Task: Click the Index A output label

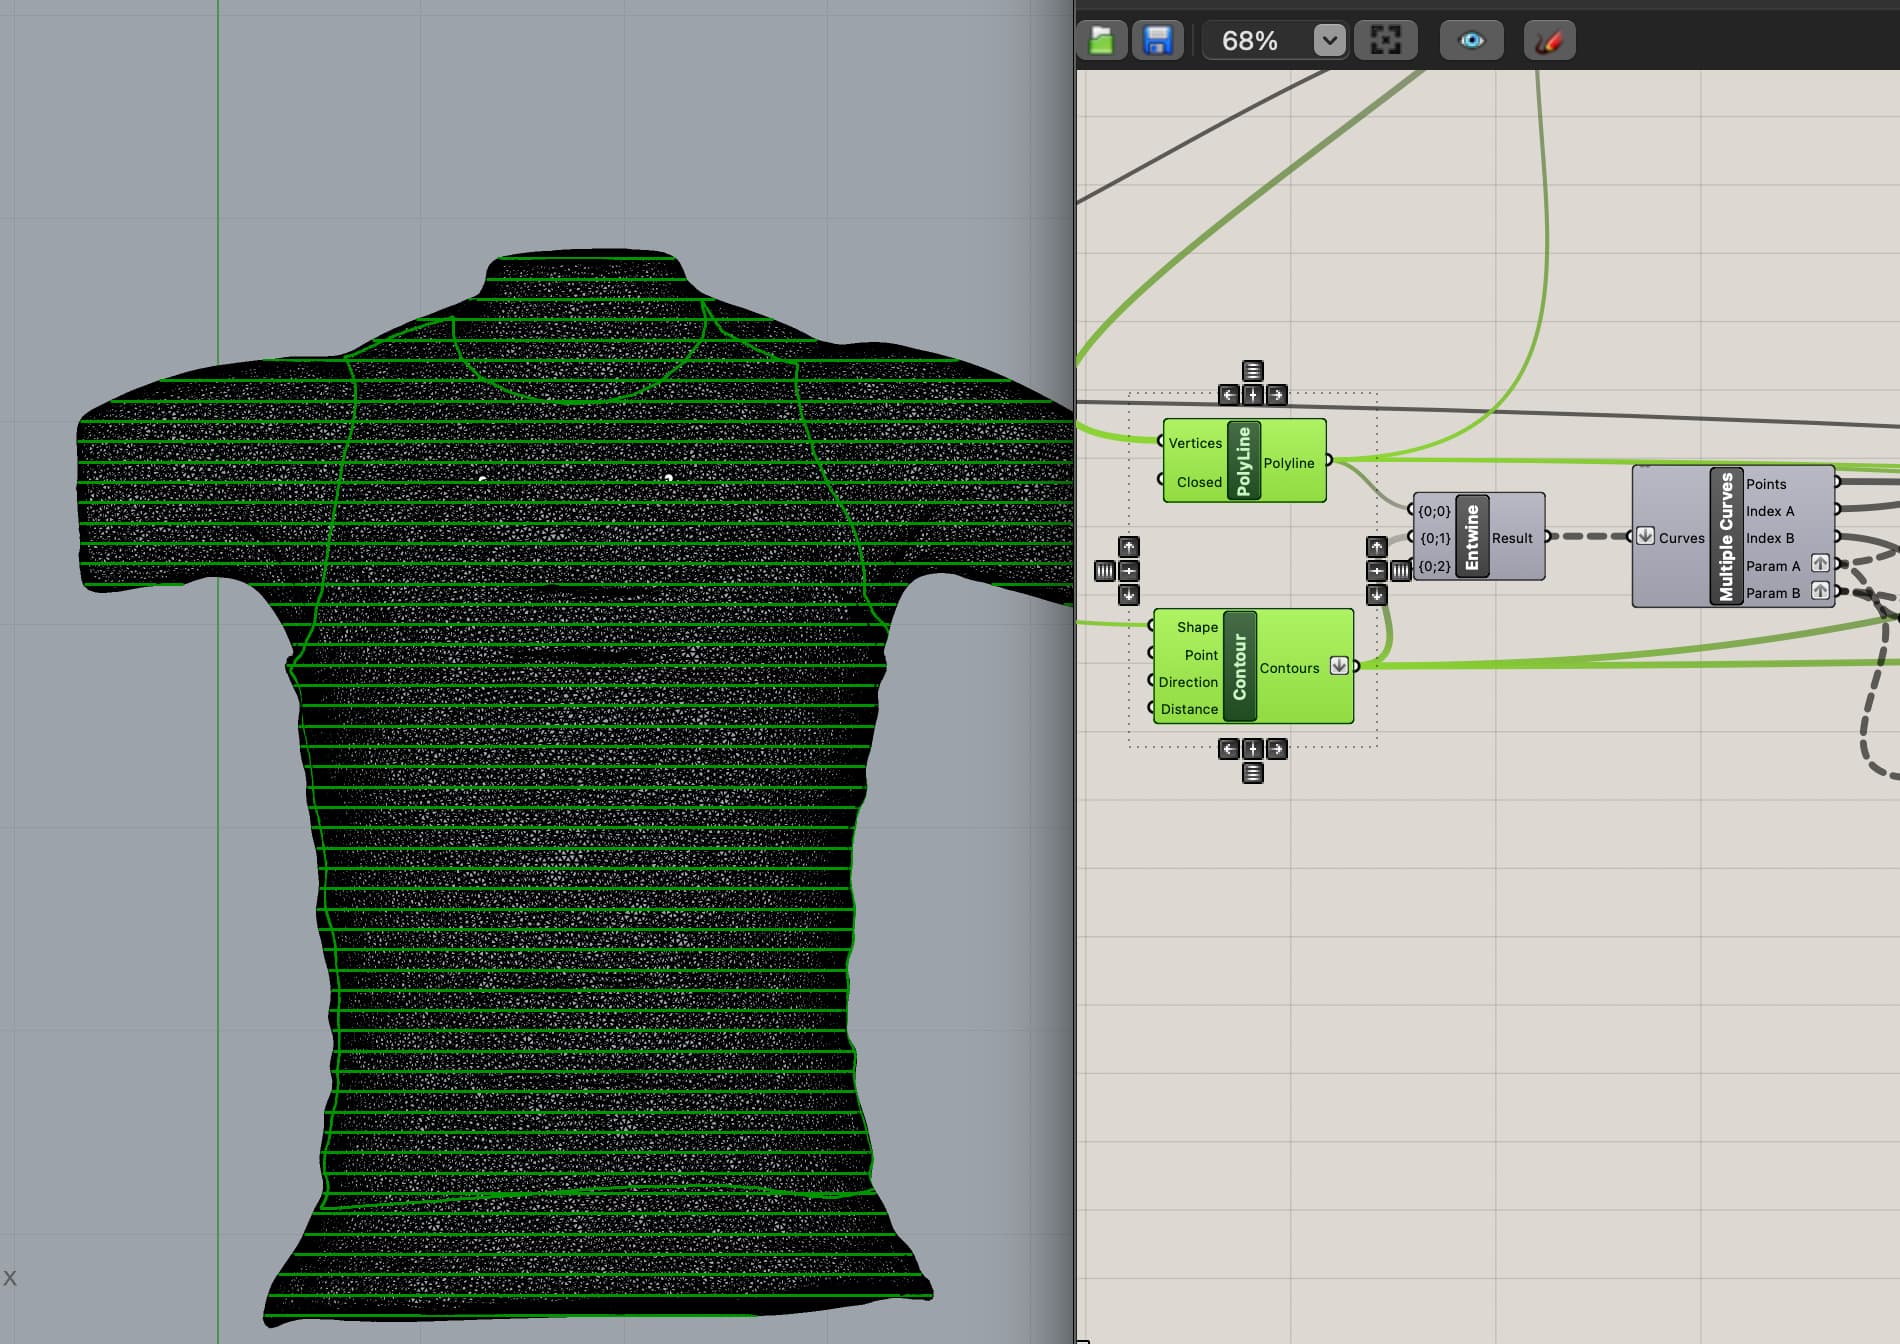Action: pyautogui.click(x=1770, y=511)
